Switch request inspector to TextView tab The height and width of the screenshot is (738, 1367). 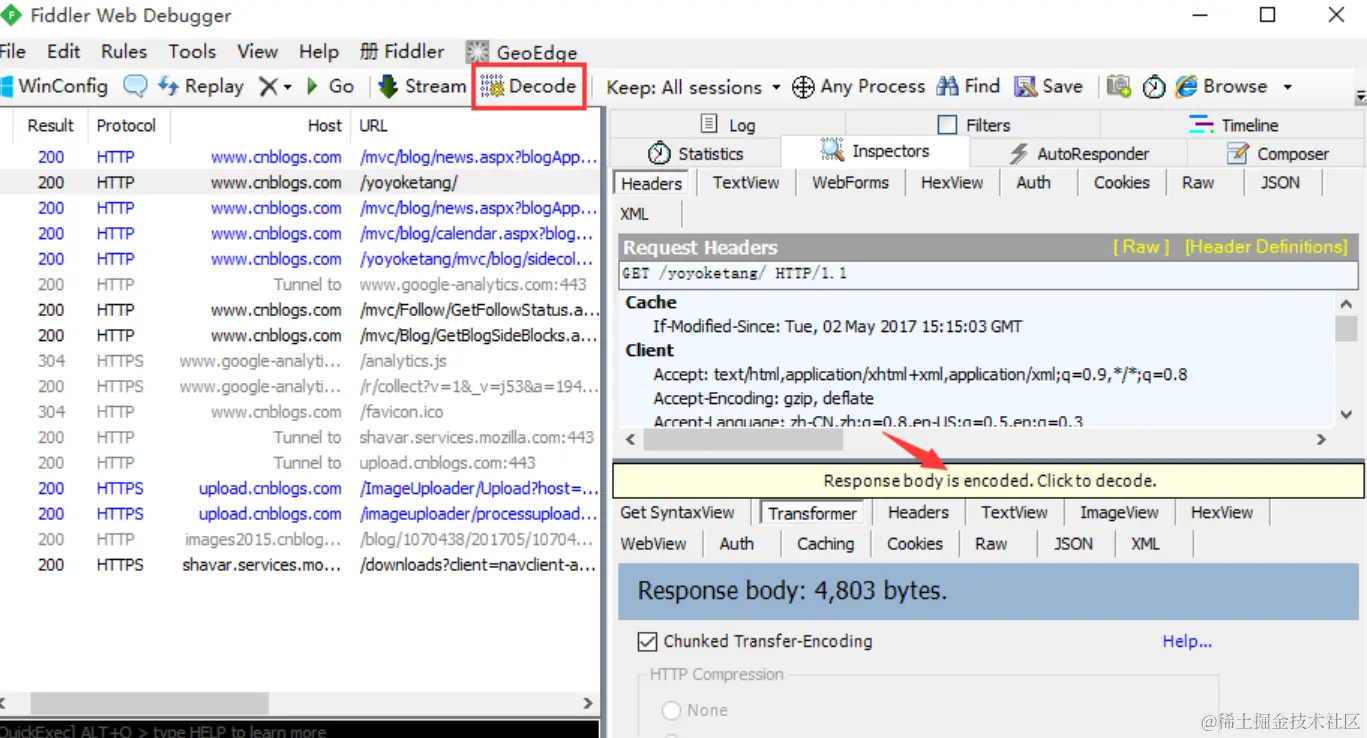pyautogui.click(x=745, y=182)
